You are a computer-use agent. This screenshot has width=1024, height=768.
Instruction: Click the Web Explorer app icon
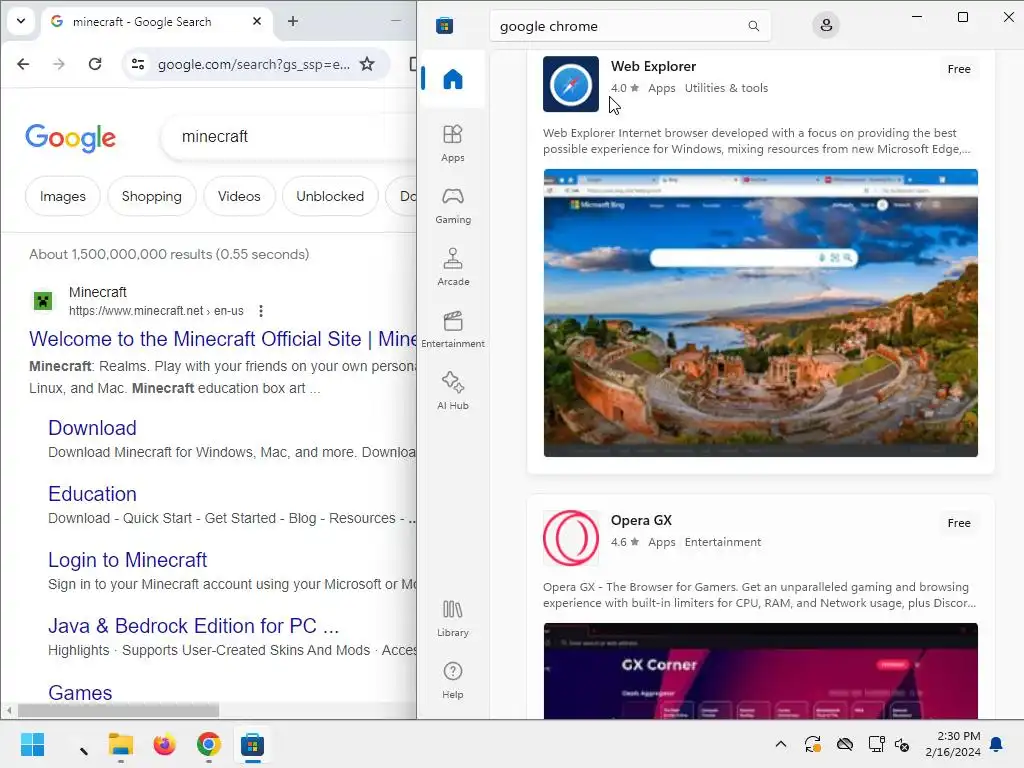(x=571, y=84)
